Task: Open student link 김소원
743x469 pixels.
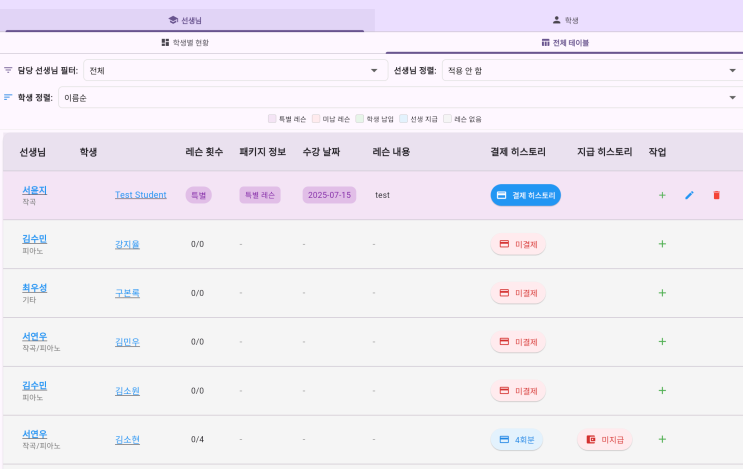Action: click(127, 391)
